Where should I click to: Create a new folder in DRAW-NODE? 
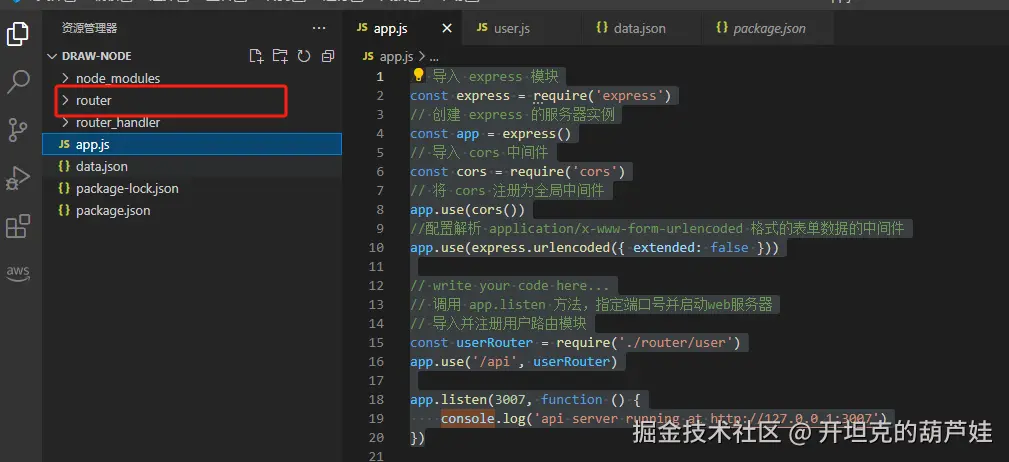(x=280, y=56)
